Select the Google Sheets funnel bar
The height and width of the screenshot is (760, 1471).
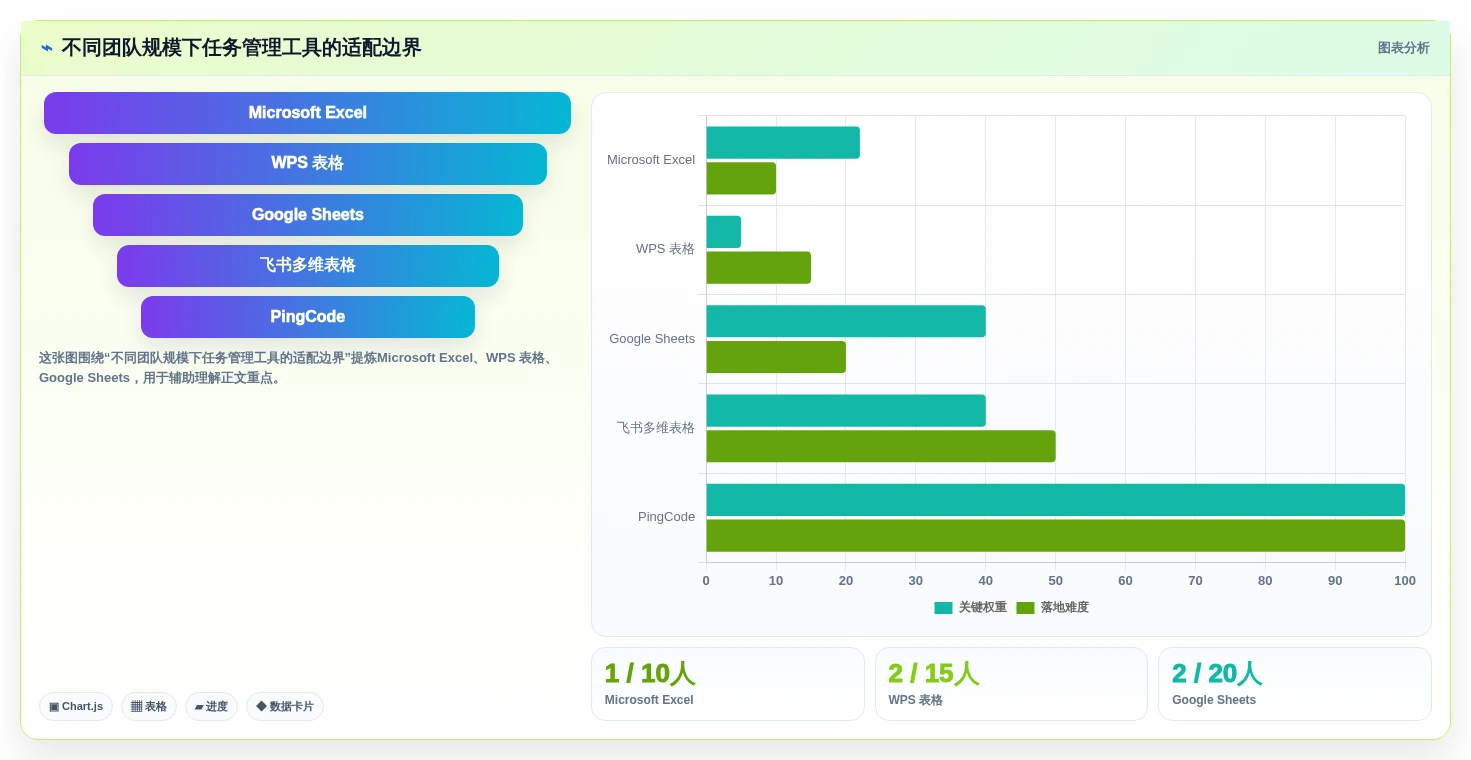[308, 215]
